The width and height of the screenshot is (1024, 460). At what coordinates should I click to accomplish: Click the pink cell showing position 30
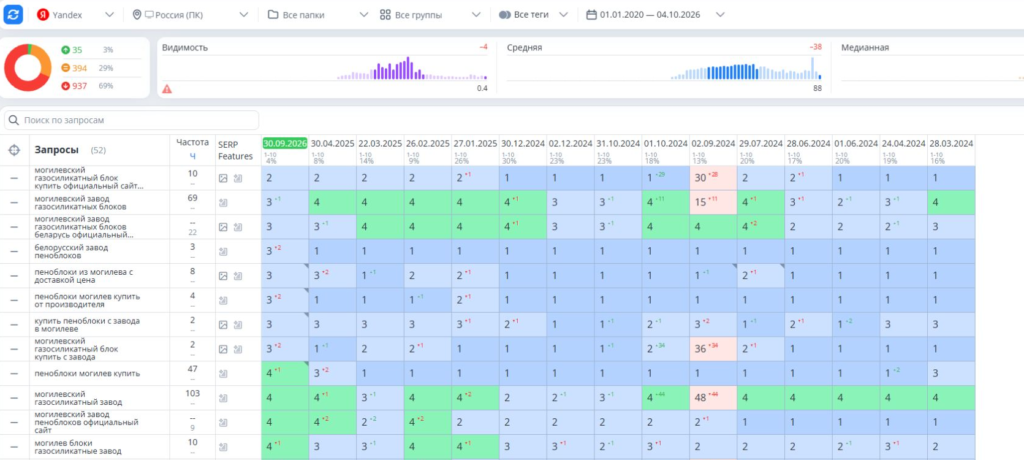coord(713,178)
